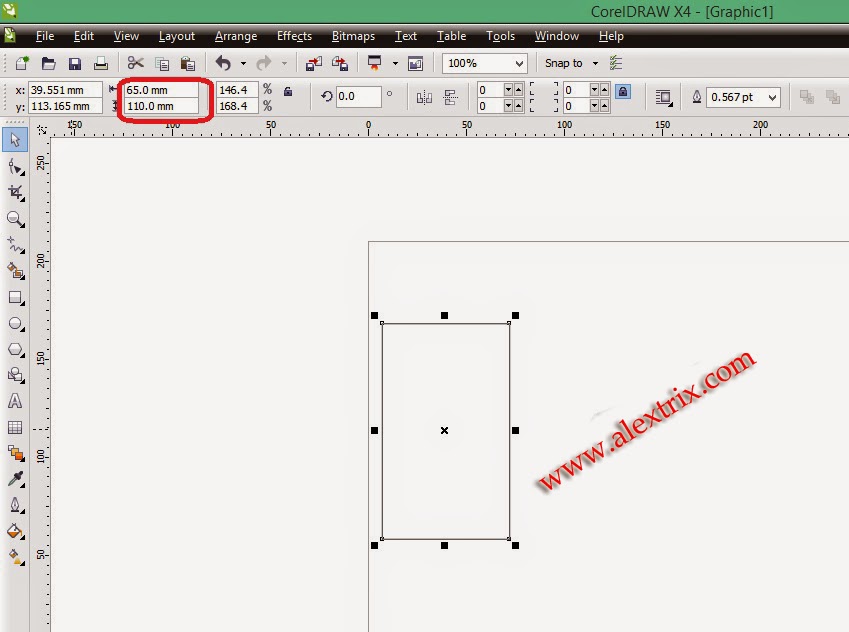This screenshot has width=849, height=632.
Task: Open a file with folder icon
Action: [x=49, y=63]
